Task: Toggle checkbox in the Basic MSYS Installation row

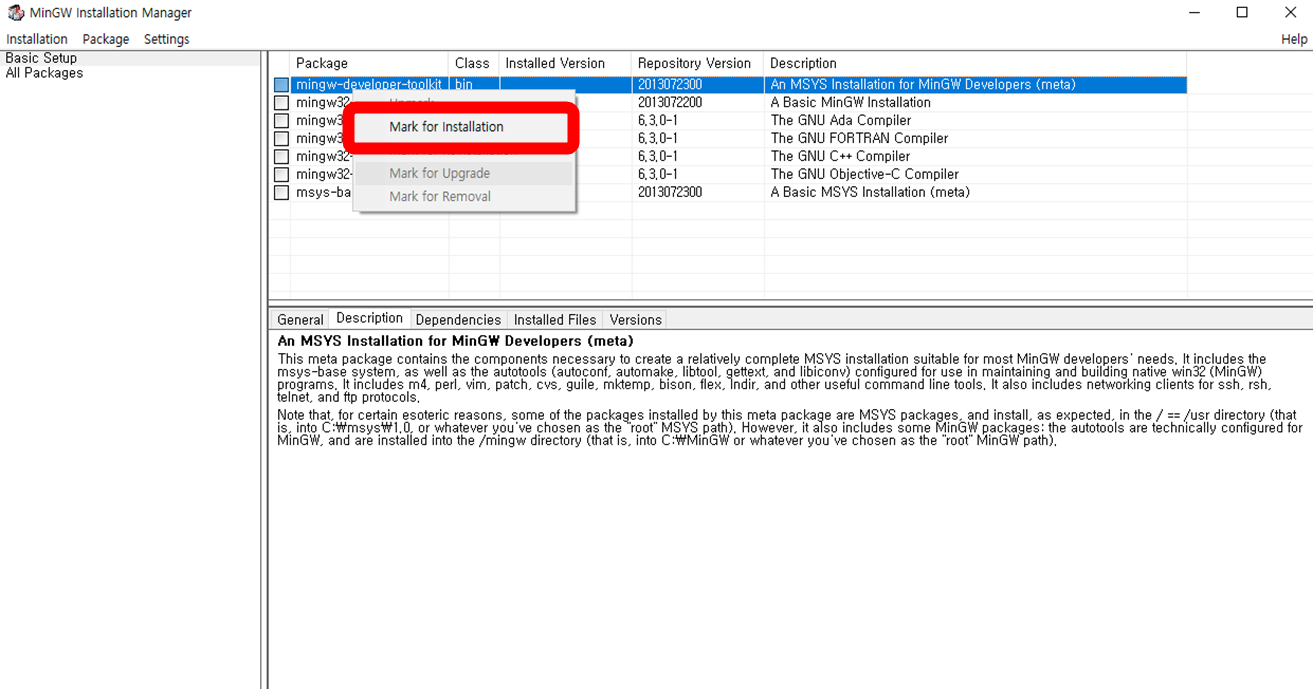Action: pos(282,193)
